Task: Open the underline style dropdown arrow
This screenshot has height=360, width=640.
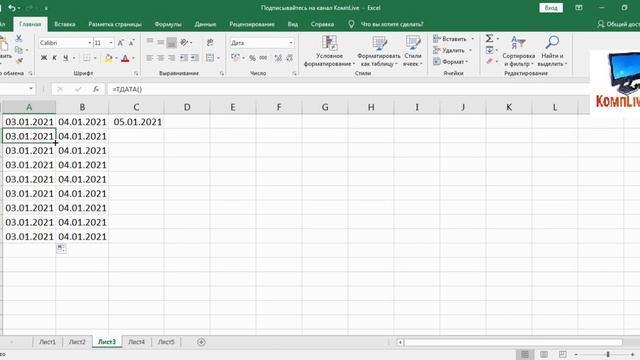Action: tap(74, 58)
